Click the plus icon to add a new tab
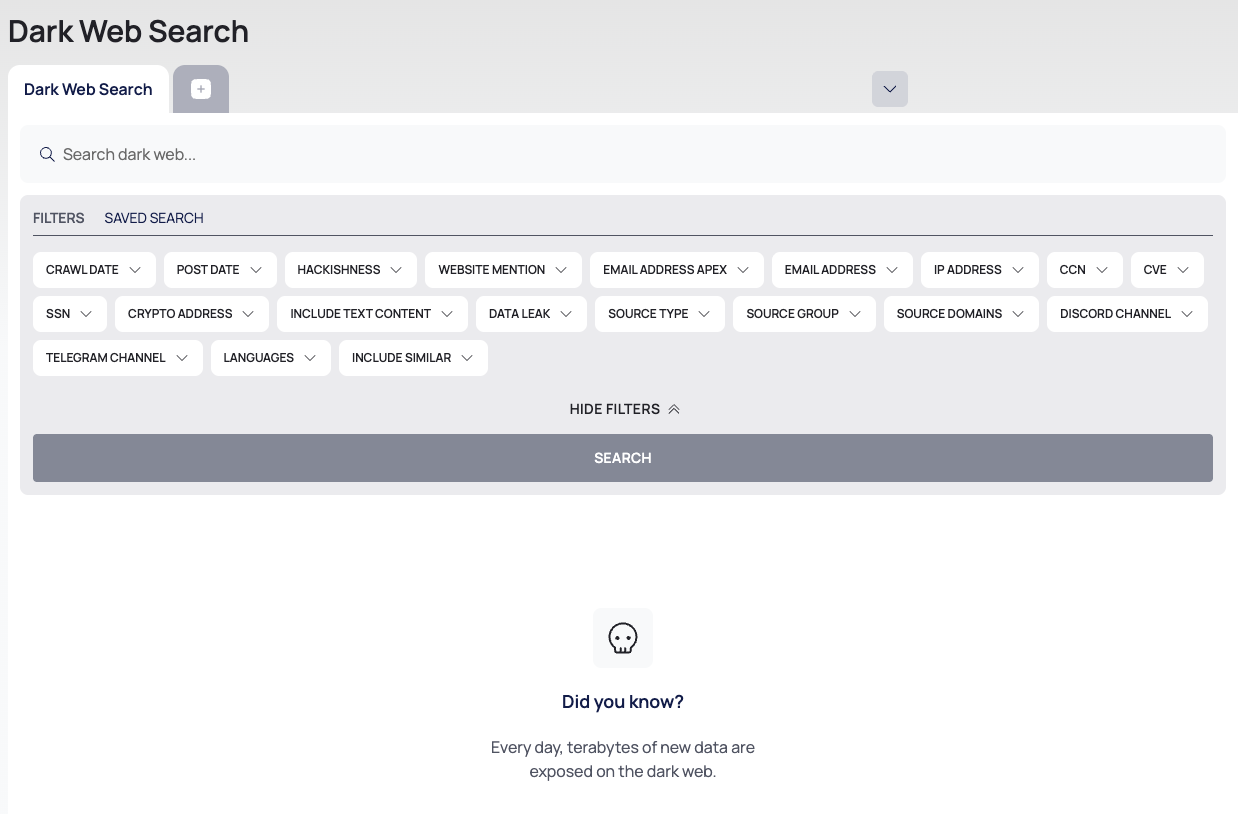This screenshot has height=814, width=1238. point(201,89)
